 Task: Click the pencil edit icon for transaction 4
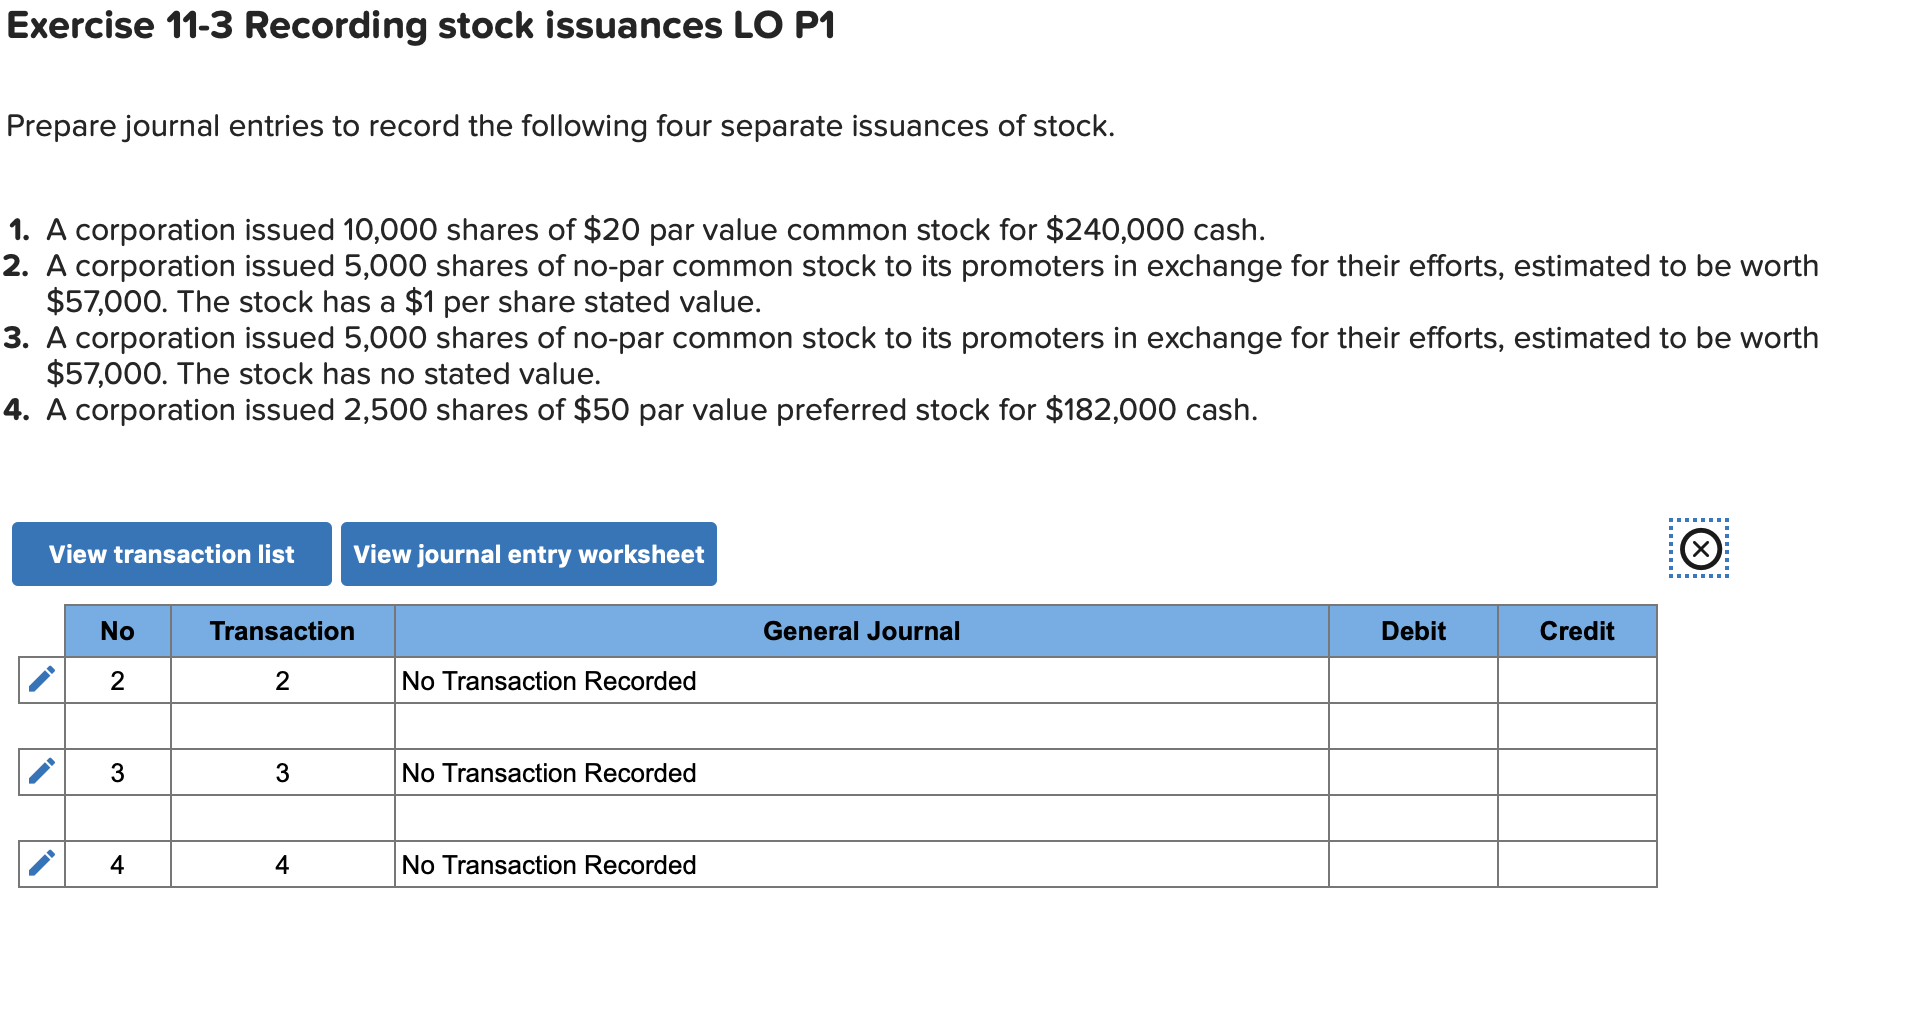(x=40, y=864)
